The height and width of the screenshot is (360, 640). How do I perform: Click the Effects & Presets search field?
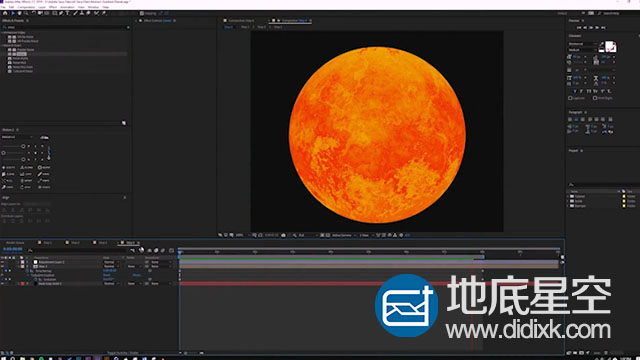(65, 27)
